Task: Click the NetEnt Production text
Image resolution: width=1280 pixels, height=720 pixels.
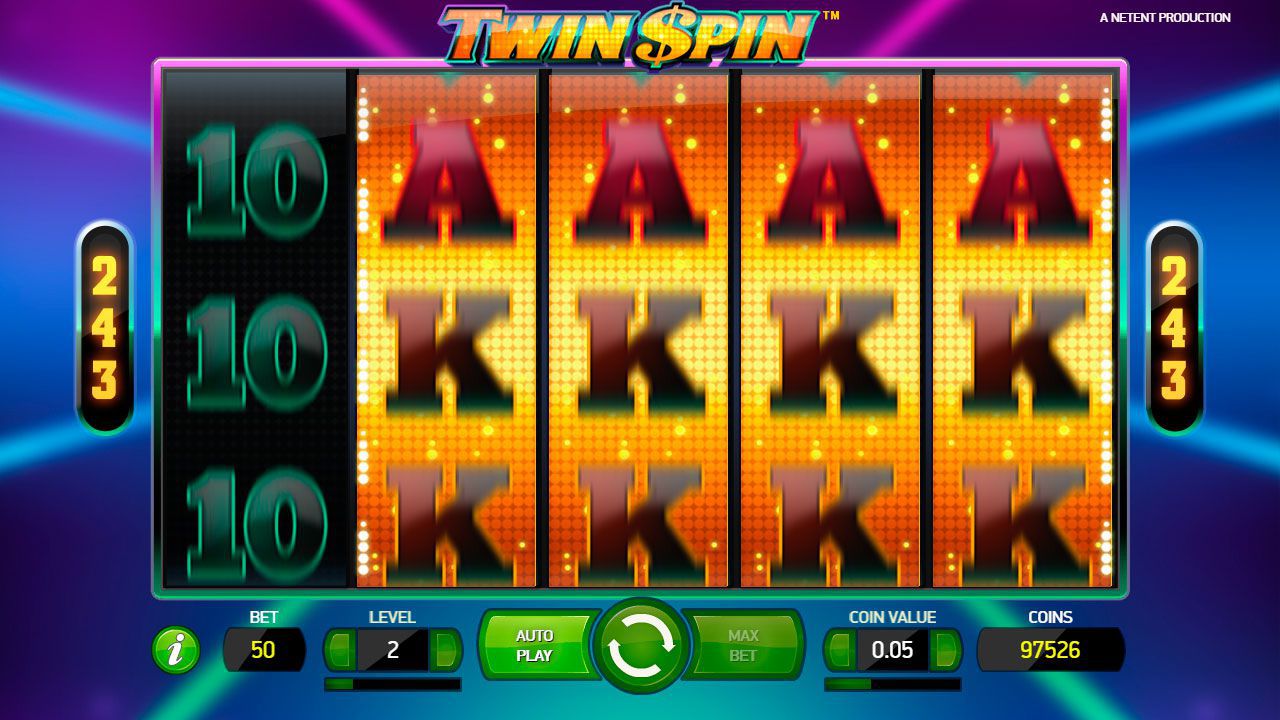Action: [1165, 18]
